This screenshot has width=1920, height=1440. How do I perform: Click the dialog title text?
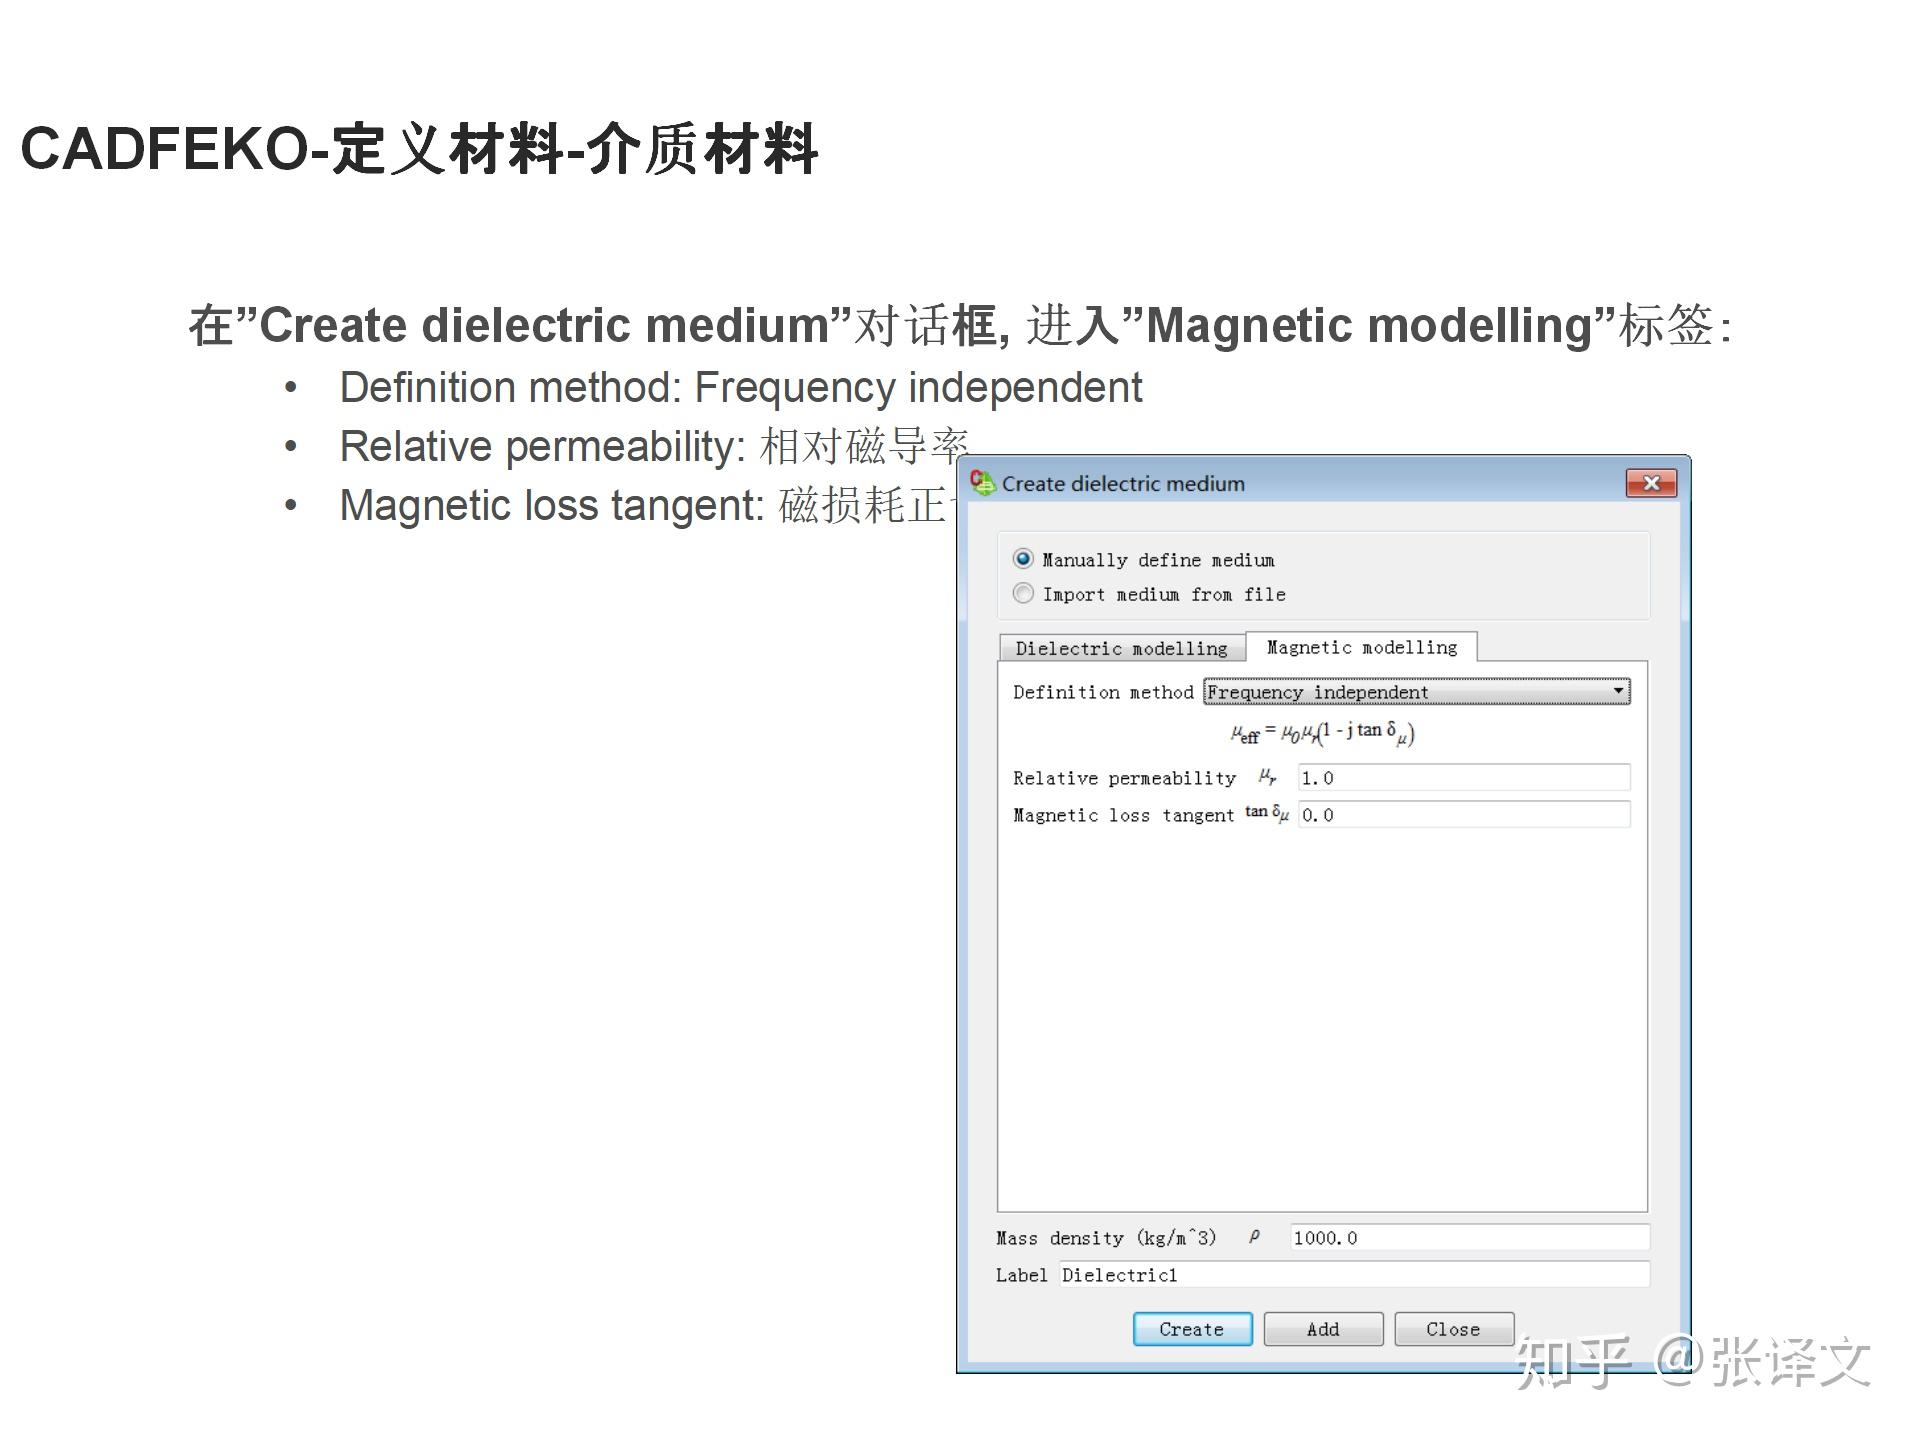pyautogui.click(x=1123, y=484)
